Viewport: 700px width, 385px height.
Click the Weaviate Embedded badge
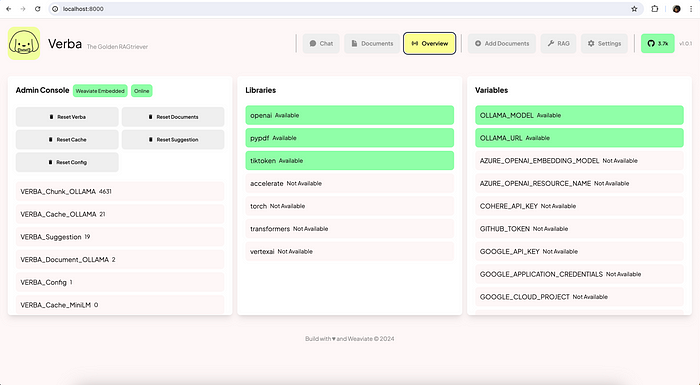pos(100,91)
